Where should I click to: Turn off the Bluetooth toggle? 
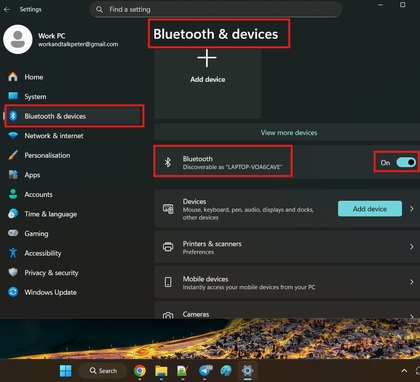[x=406, y=162]
